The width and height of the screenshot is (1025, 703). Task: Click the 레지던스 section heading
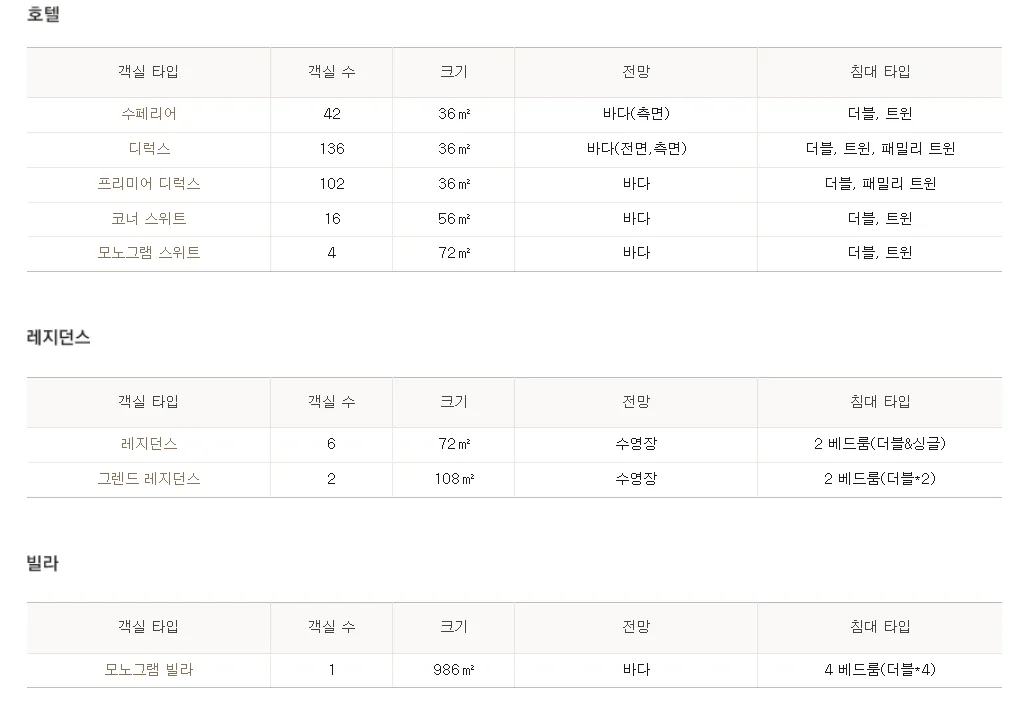coord(58,337)
